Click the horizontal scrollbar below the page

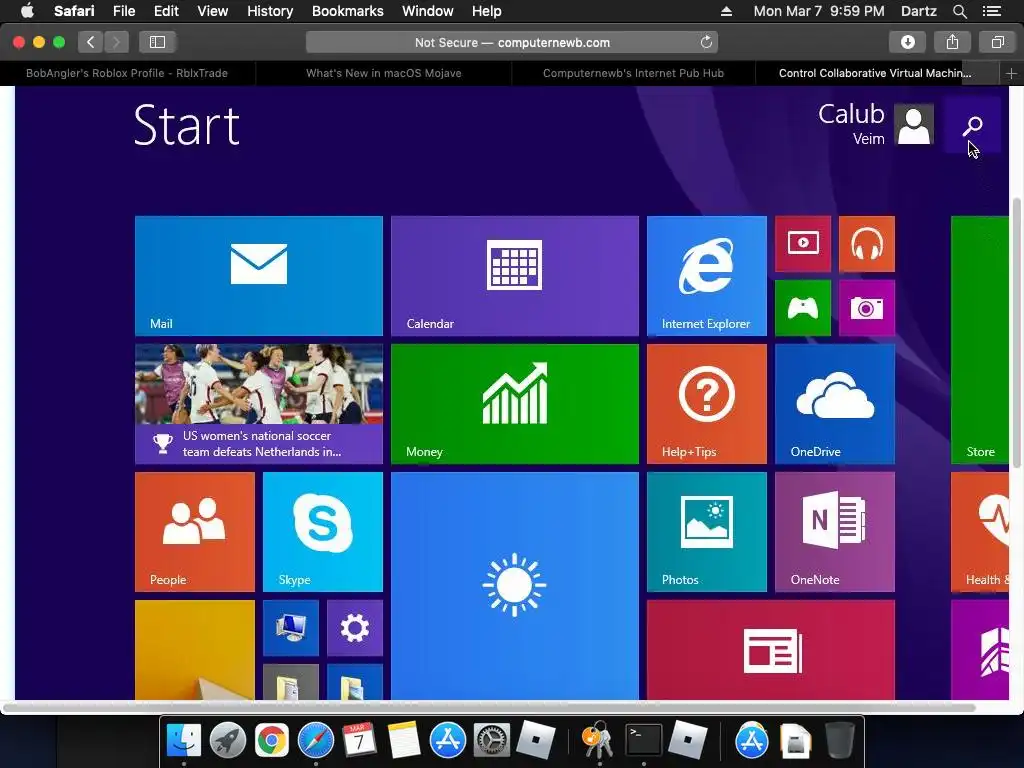(x=488, y=708)
